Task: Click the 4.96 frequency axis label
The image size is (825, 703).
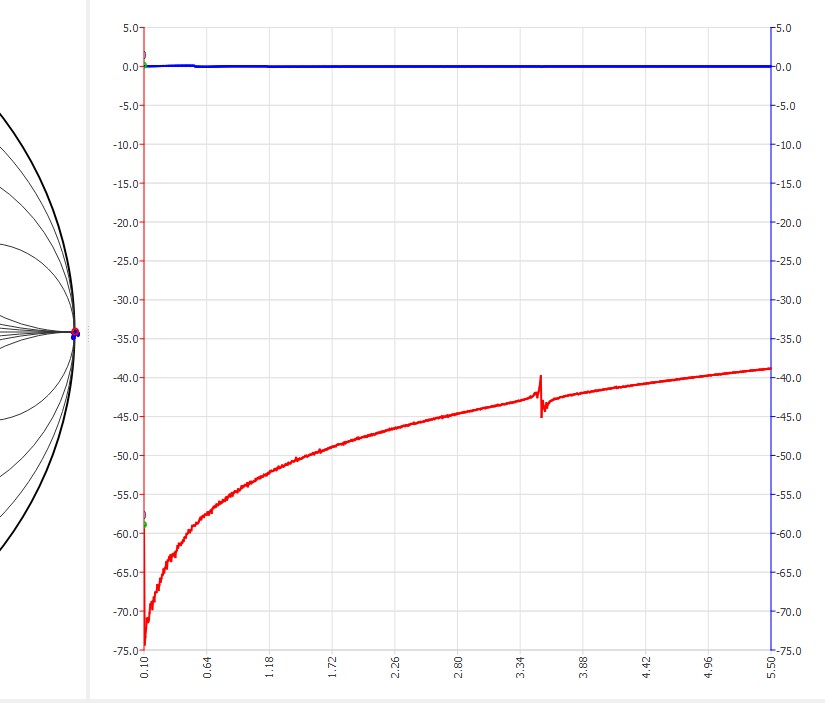Action: point(709,667)
